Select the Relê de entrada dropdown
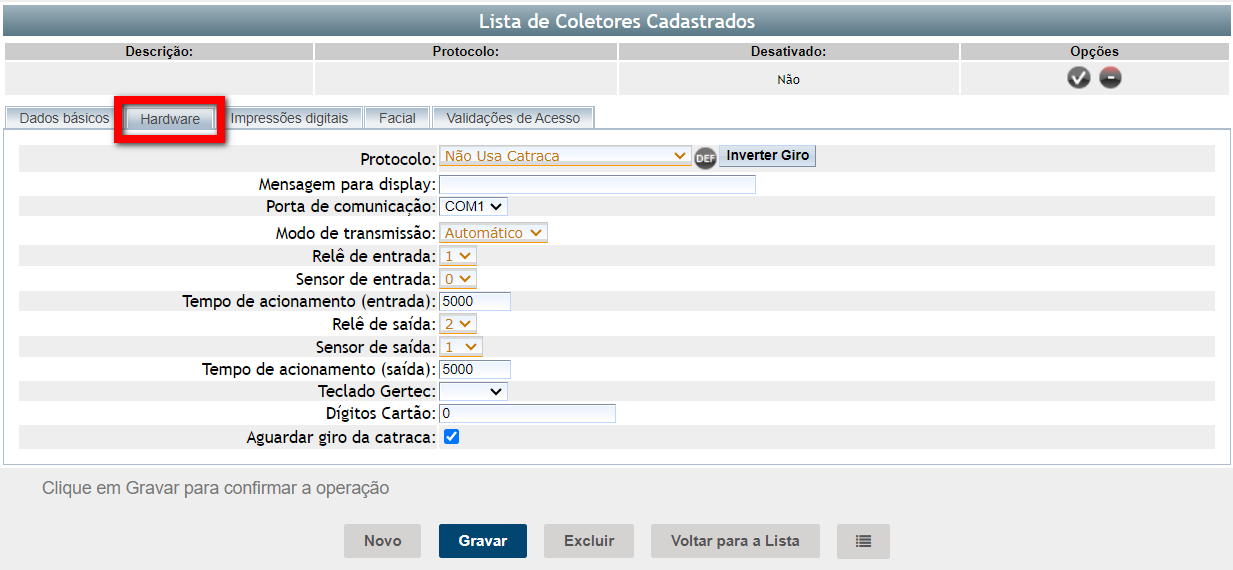 click(458, 256)
